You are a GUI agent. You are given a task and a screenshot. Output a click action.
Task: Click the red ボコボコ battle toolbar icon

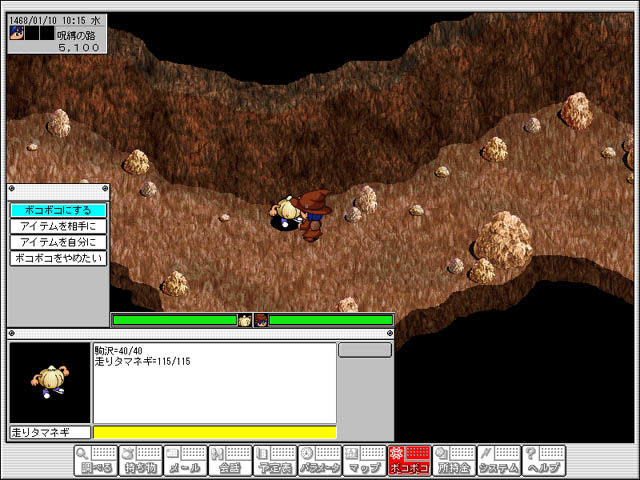pos(409,460)
